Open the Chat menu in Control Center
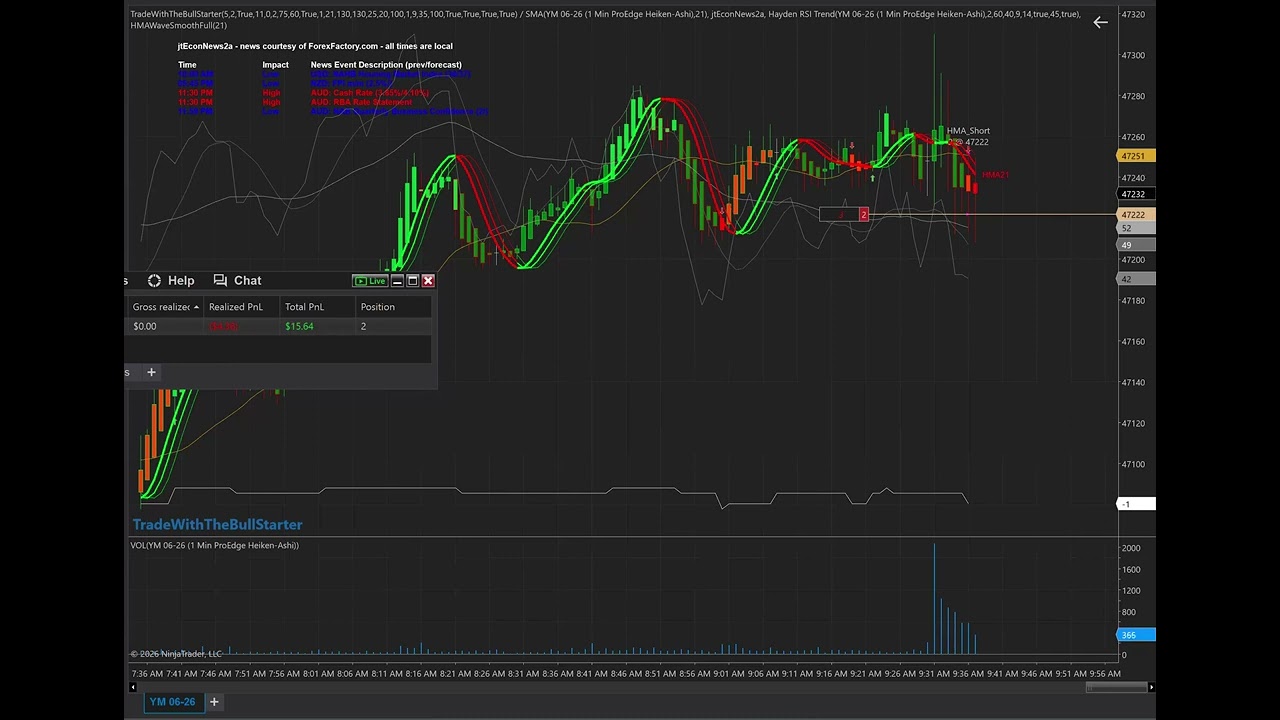 pyautogui.click(x=247, y=281)
